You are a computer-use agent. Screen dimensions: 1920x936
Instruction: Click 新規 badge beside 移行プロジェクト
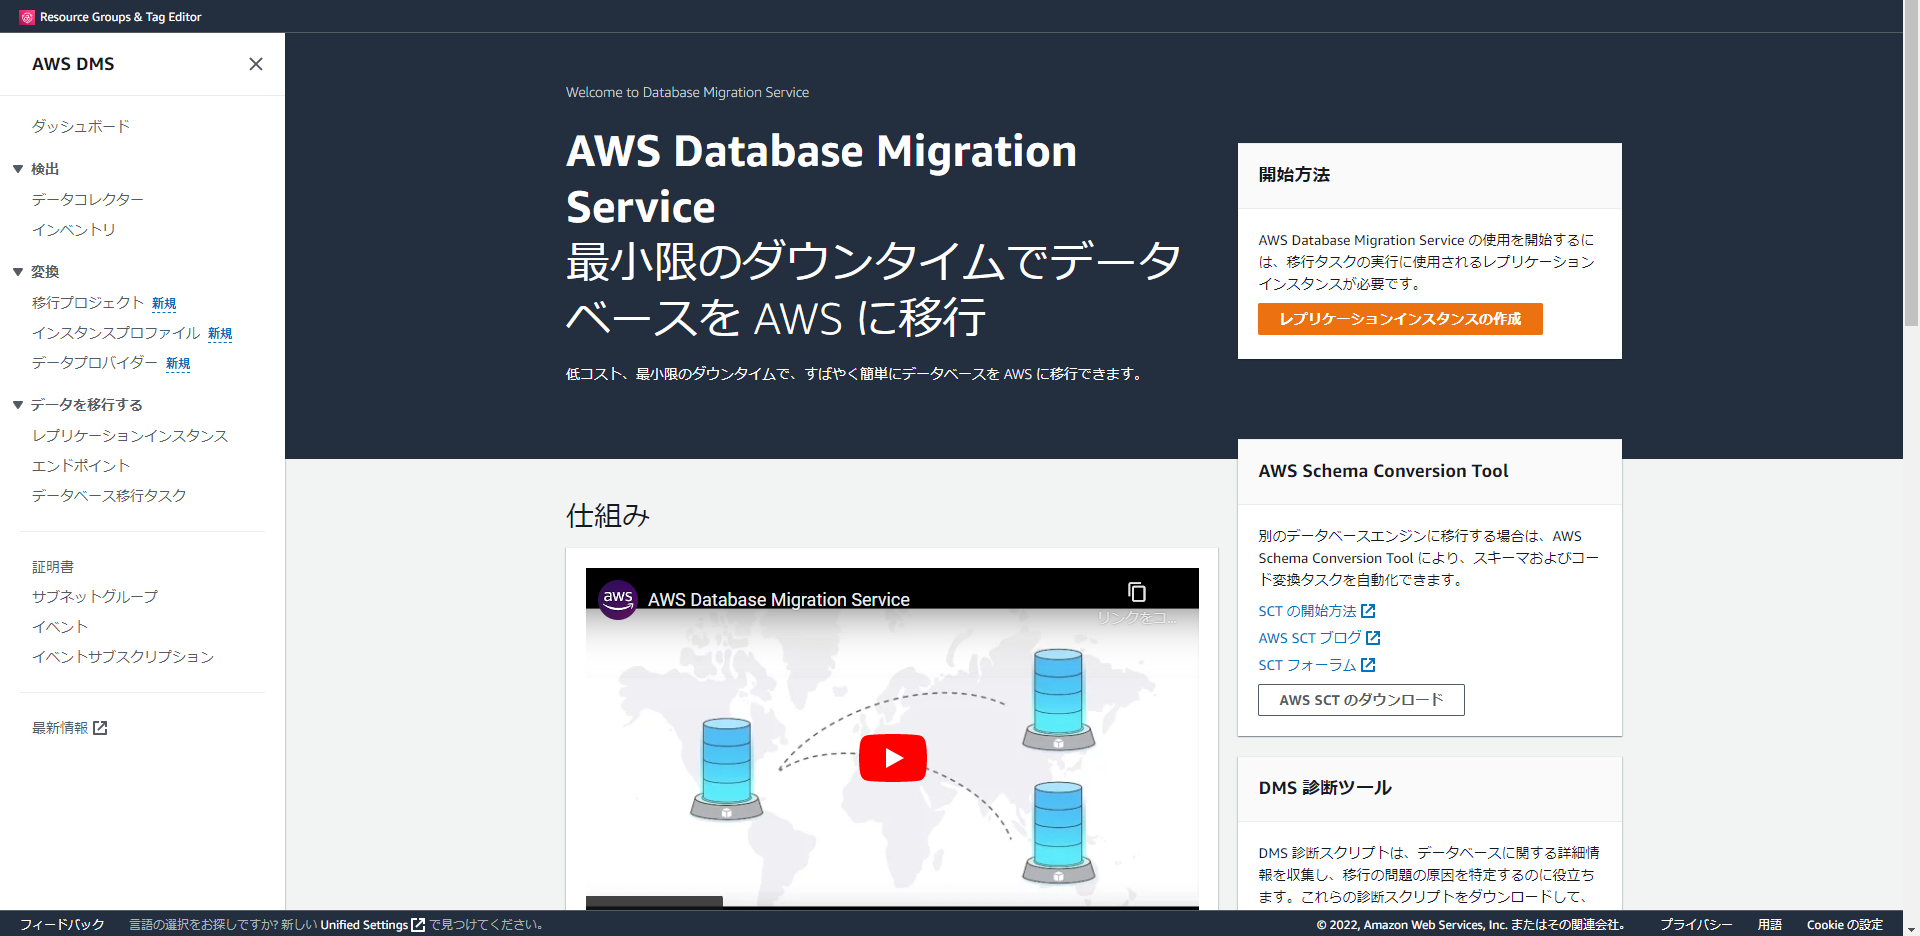(164, 304)
